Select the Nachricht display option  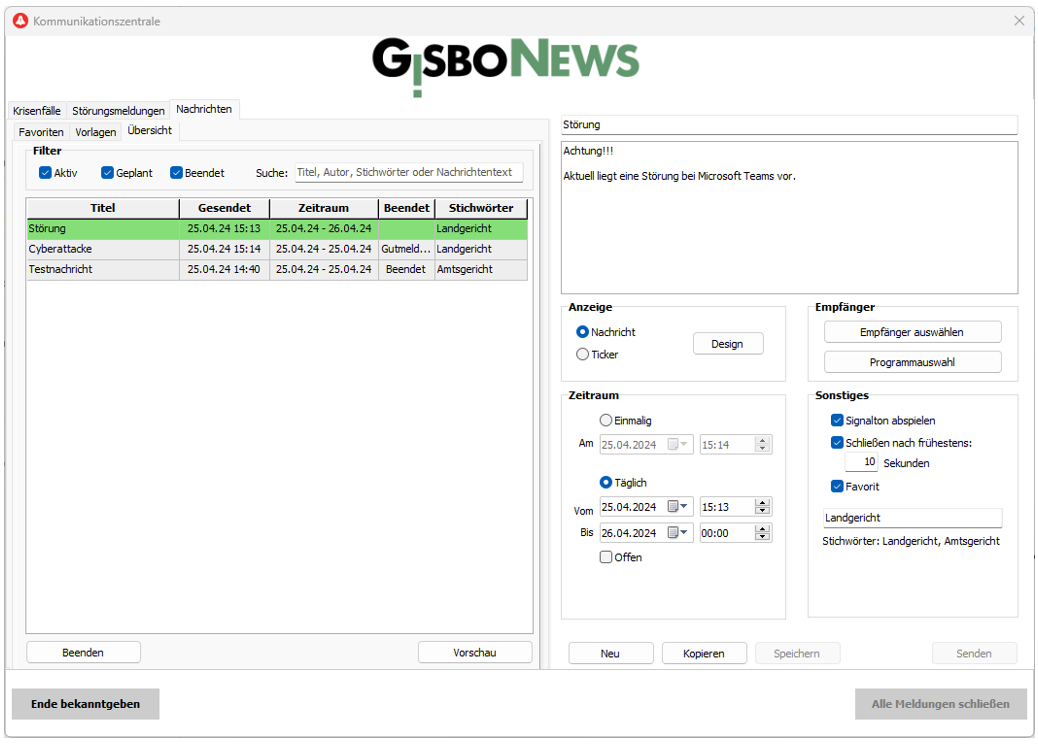point(583,332)
